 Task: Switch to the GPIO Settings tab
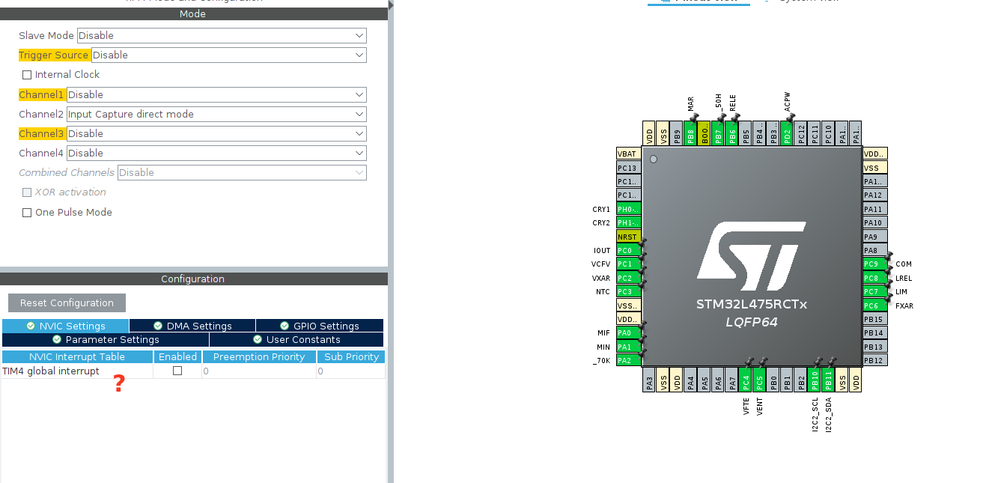pos(320,326)
